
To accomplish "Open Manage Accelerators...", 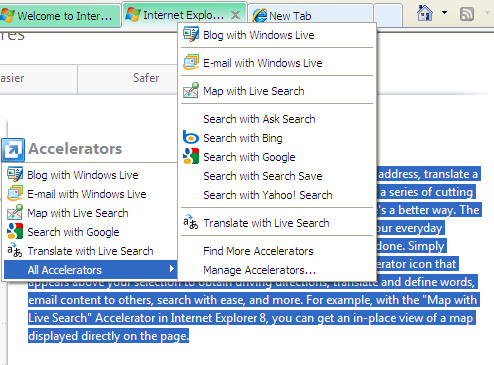I will (277, 270).
